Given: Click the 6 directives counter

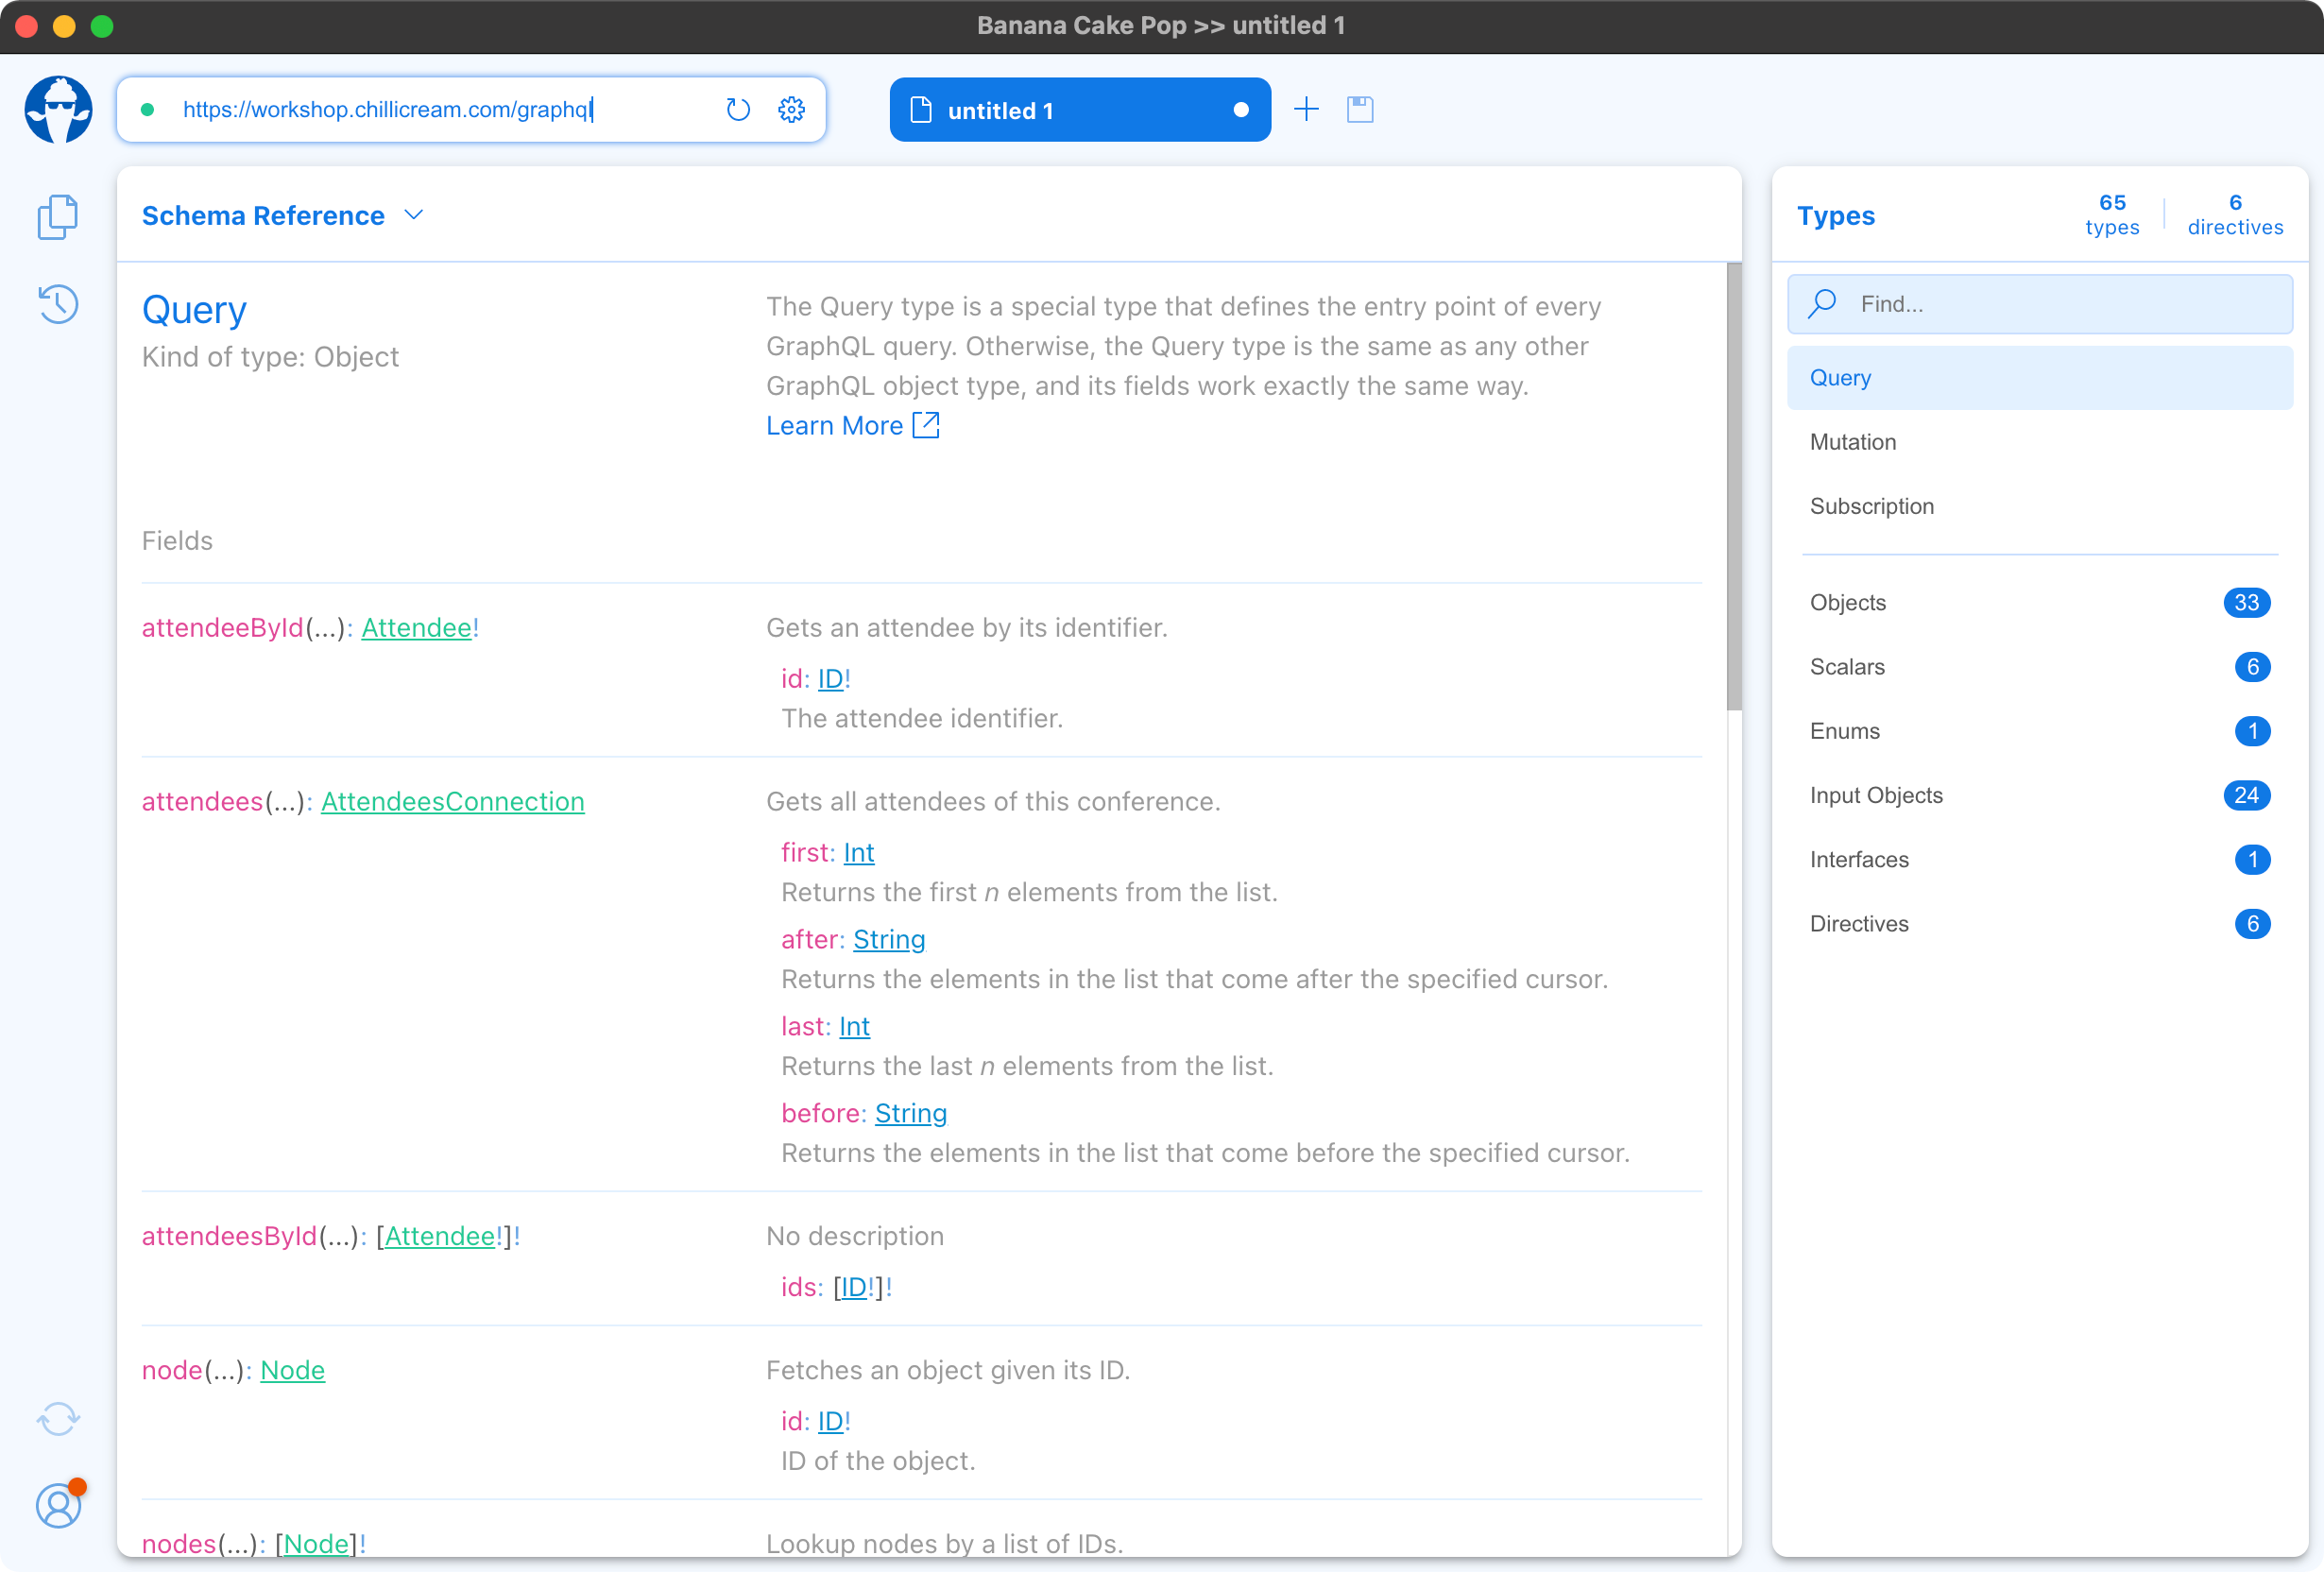Looking at the screenshot, I should (x=2234, y=215).
